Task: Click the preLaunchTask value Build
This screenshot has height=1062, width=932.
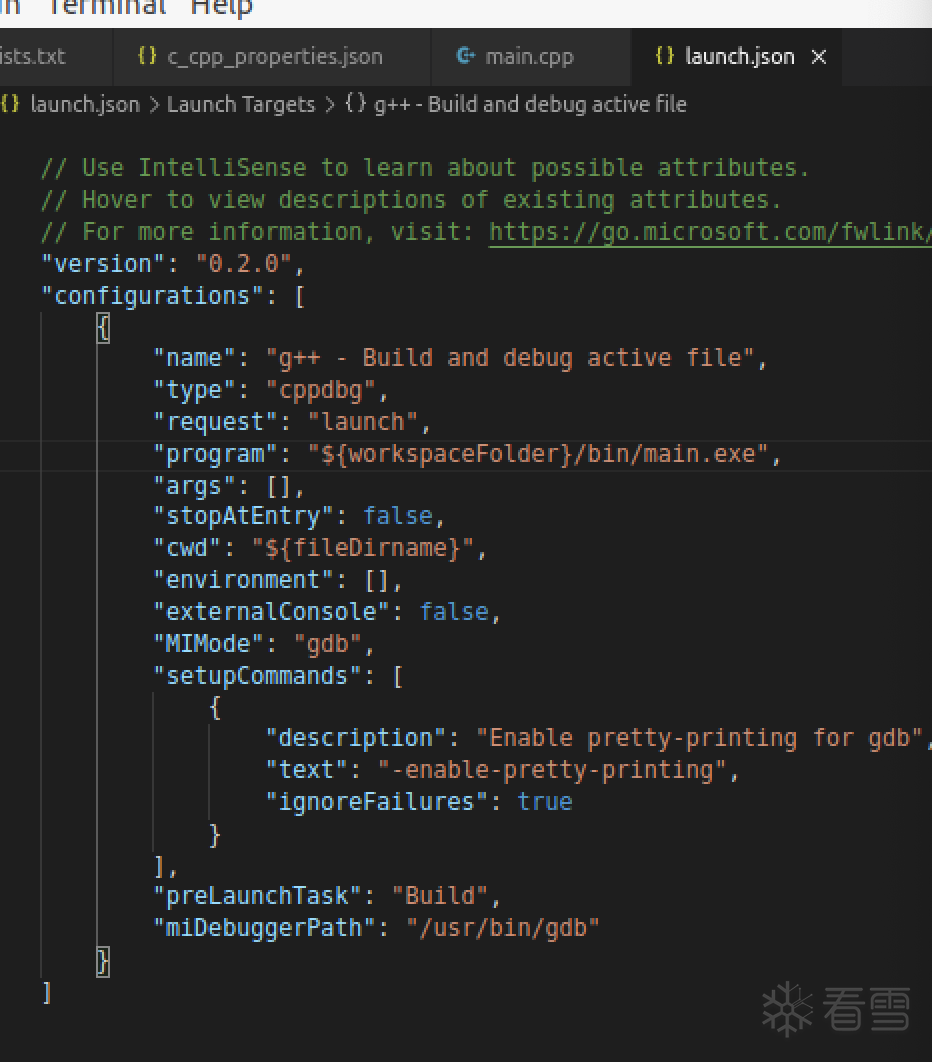Action: coord(440,896)
